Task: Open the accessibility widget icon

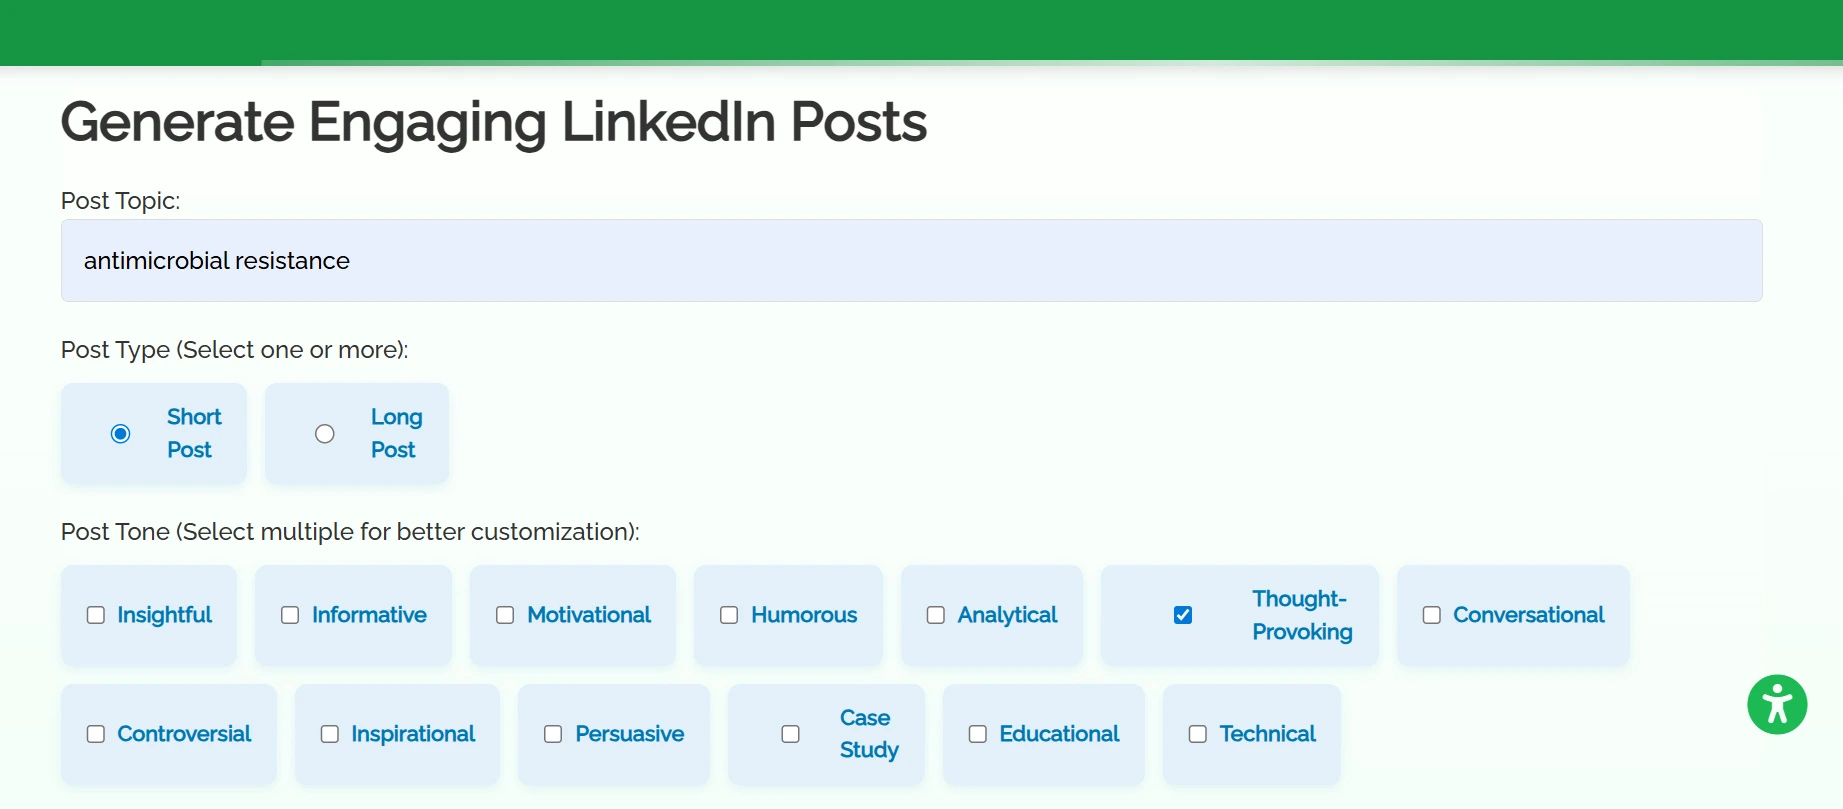Action: click(1777, 705)
